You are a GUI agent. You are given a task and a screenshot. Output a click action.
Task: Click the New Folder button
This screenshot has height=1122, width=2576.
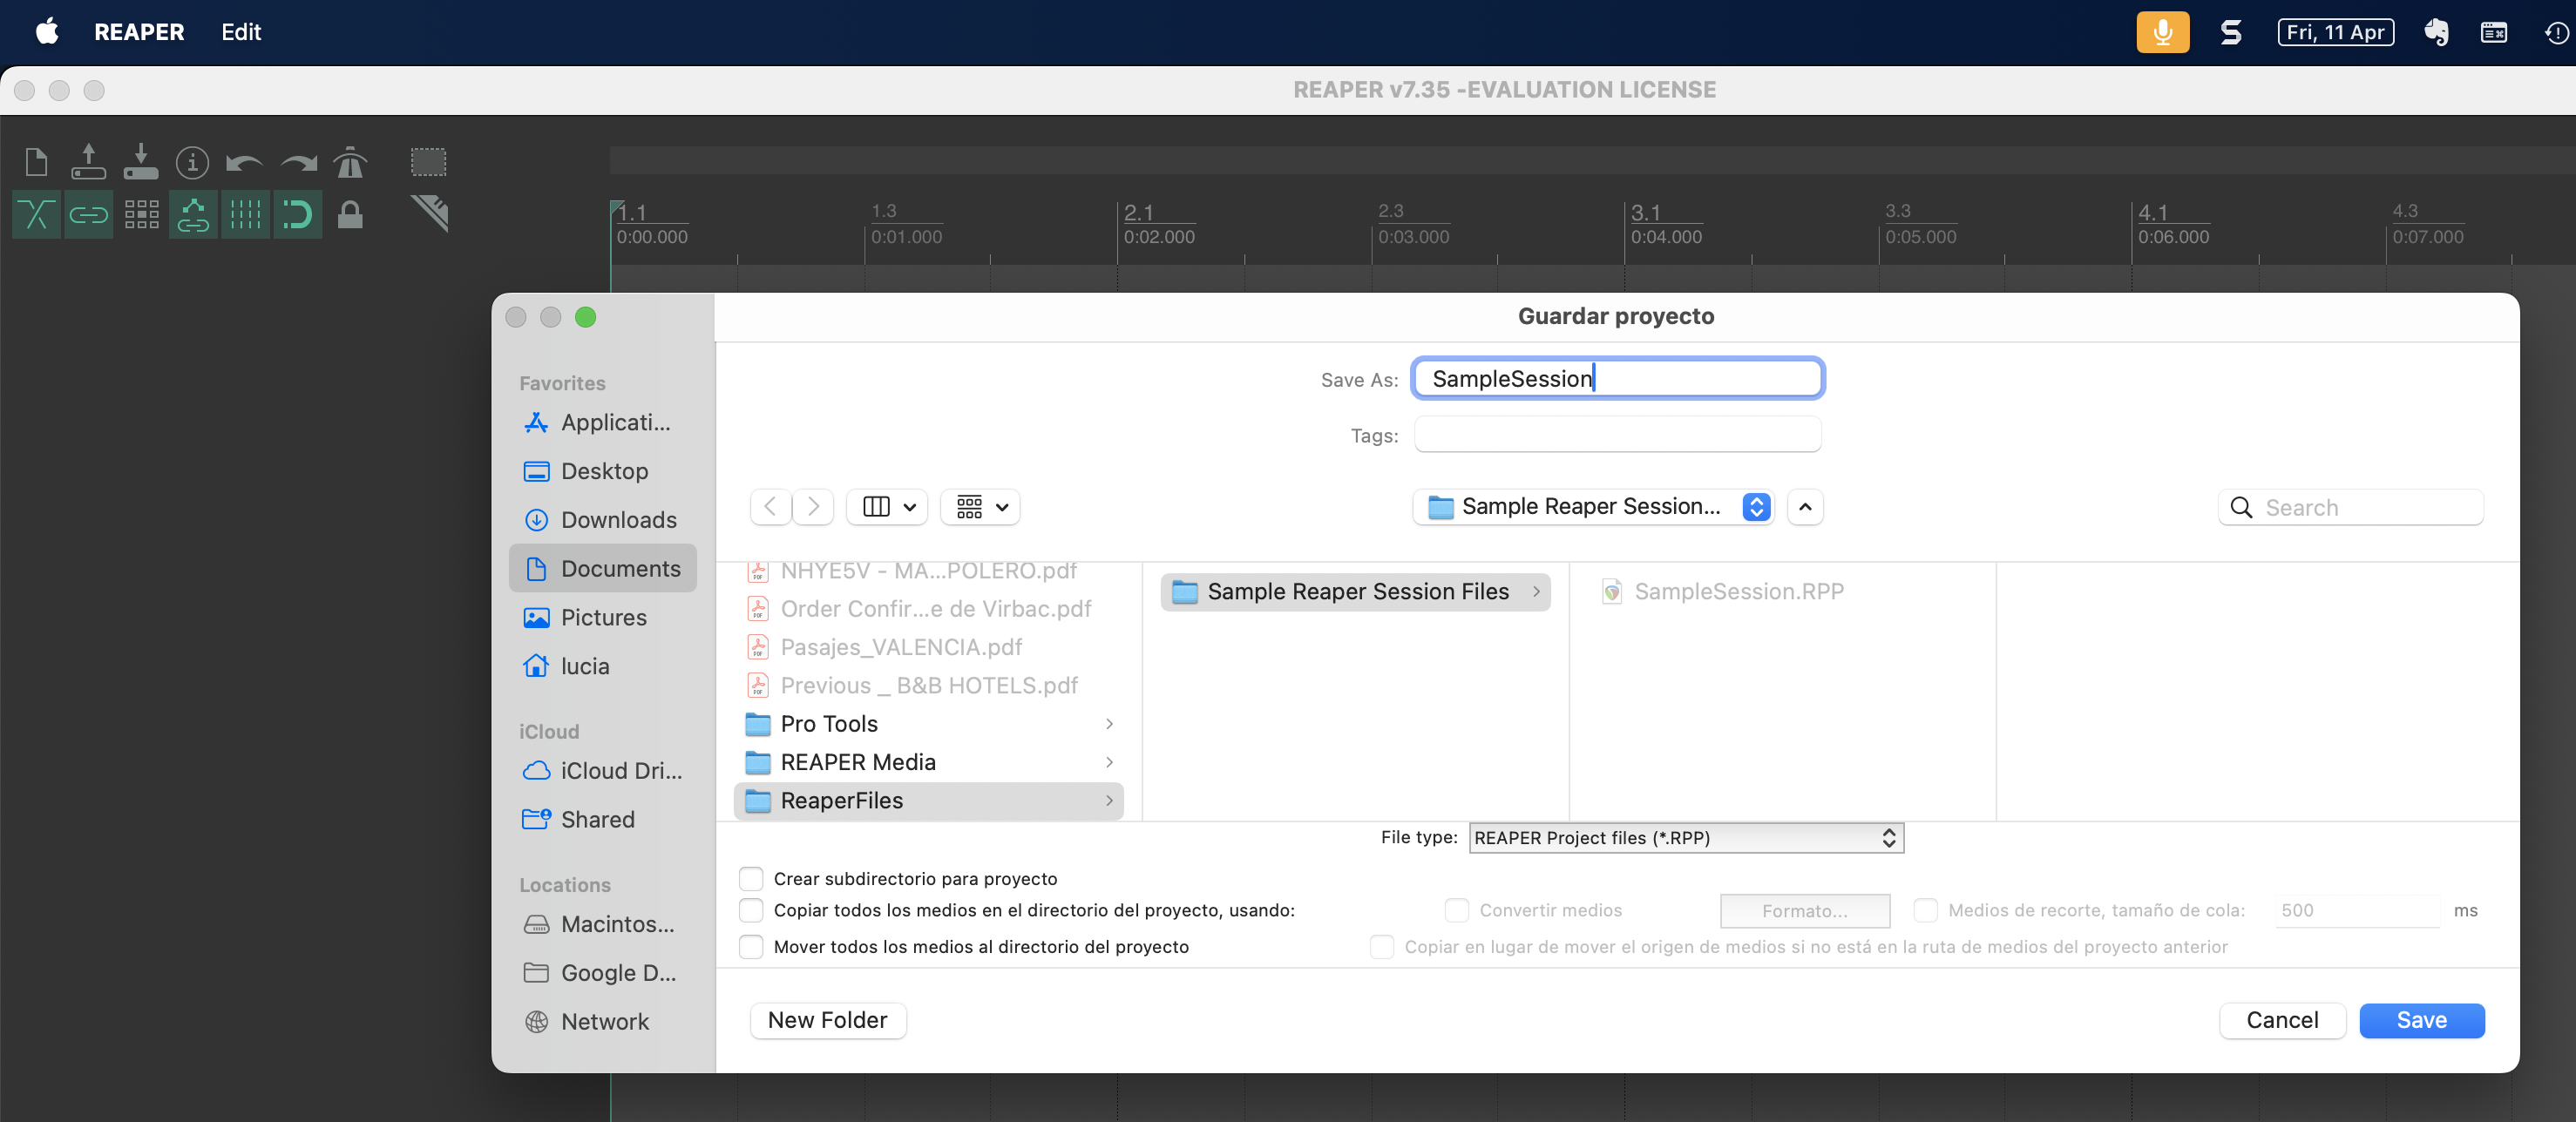tap(827, 1020)
